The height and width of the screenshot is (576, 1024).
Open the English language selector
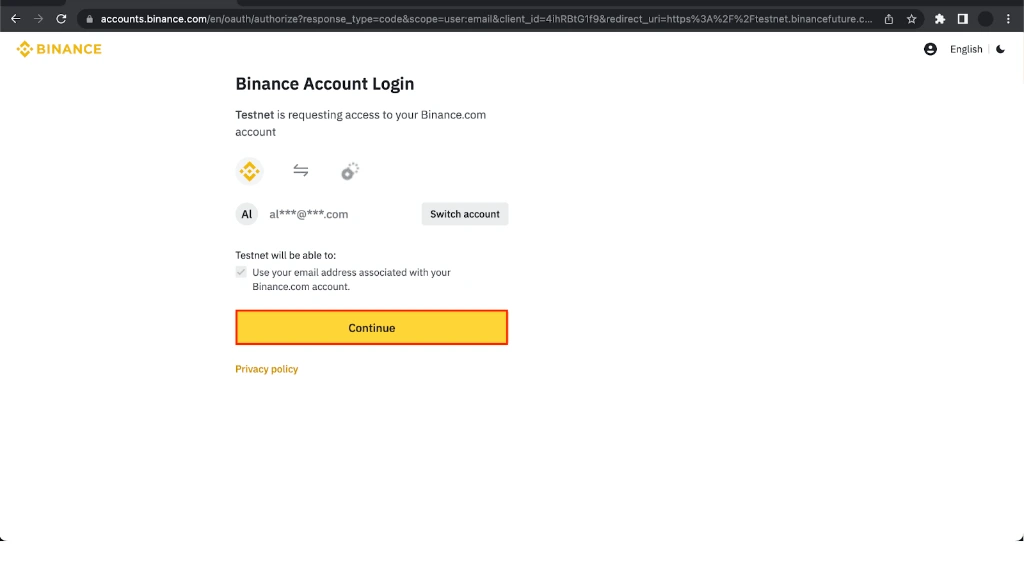(966, 49)
